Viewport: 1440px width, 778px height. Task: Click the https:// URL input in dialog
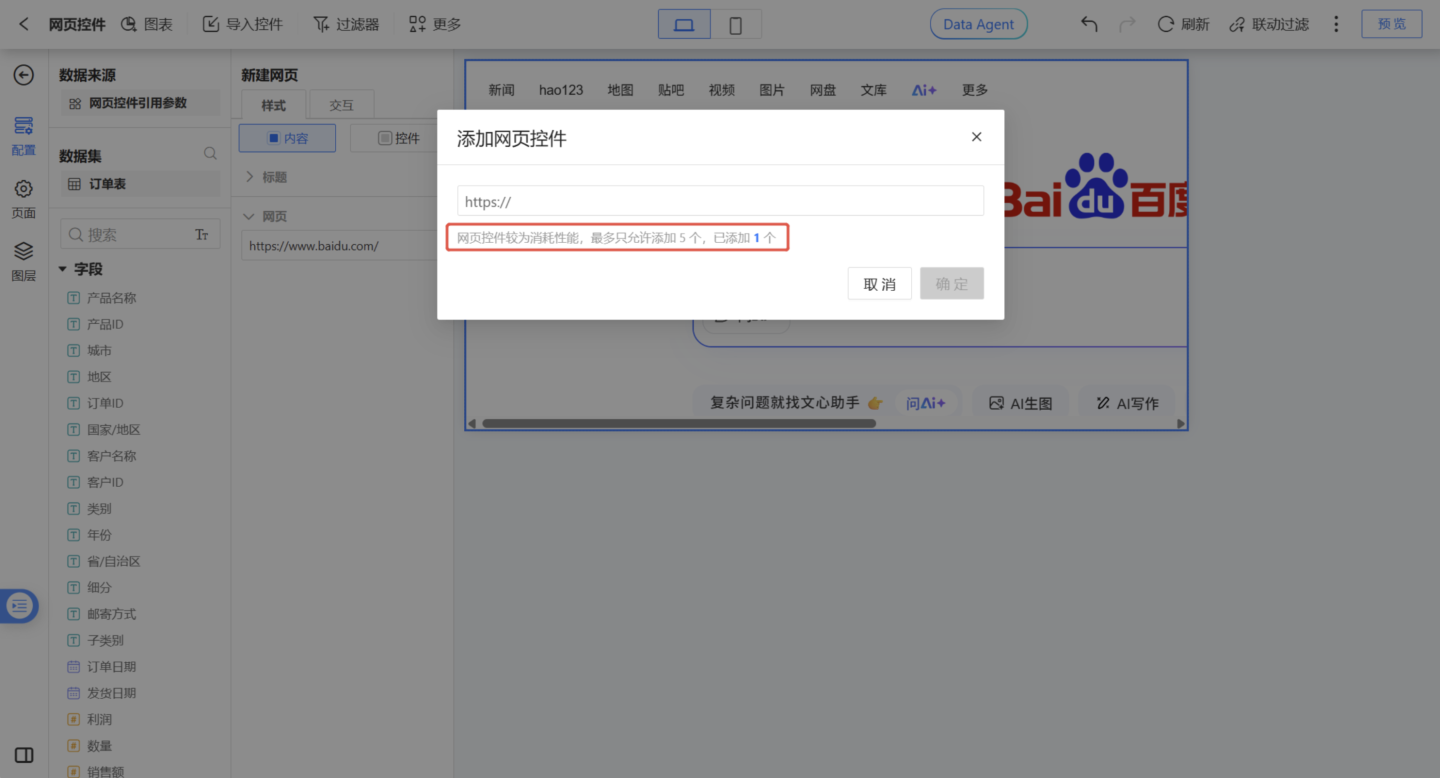[x=720, y=201]
